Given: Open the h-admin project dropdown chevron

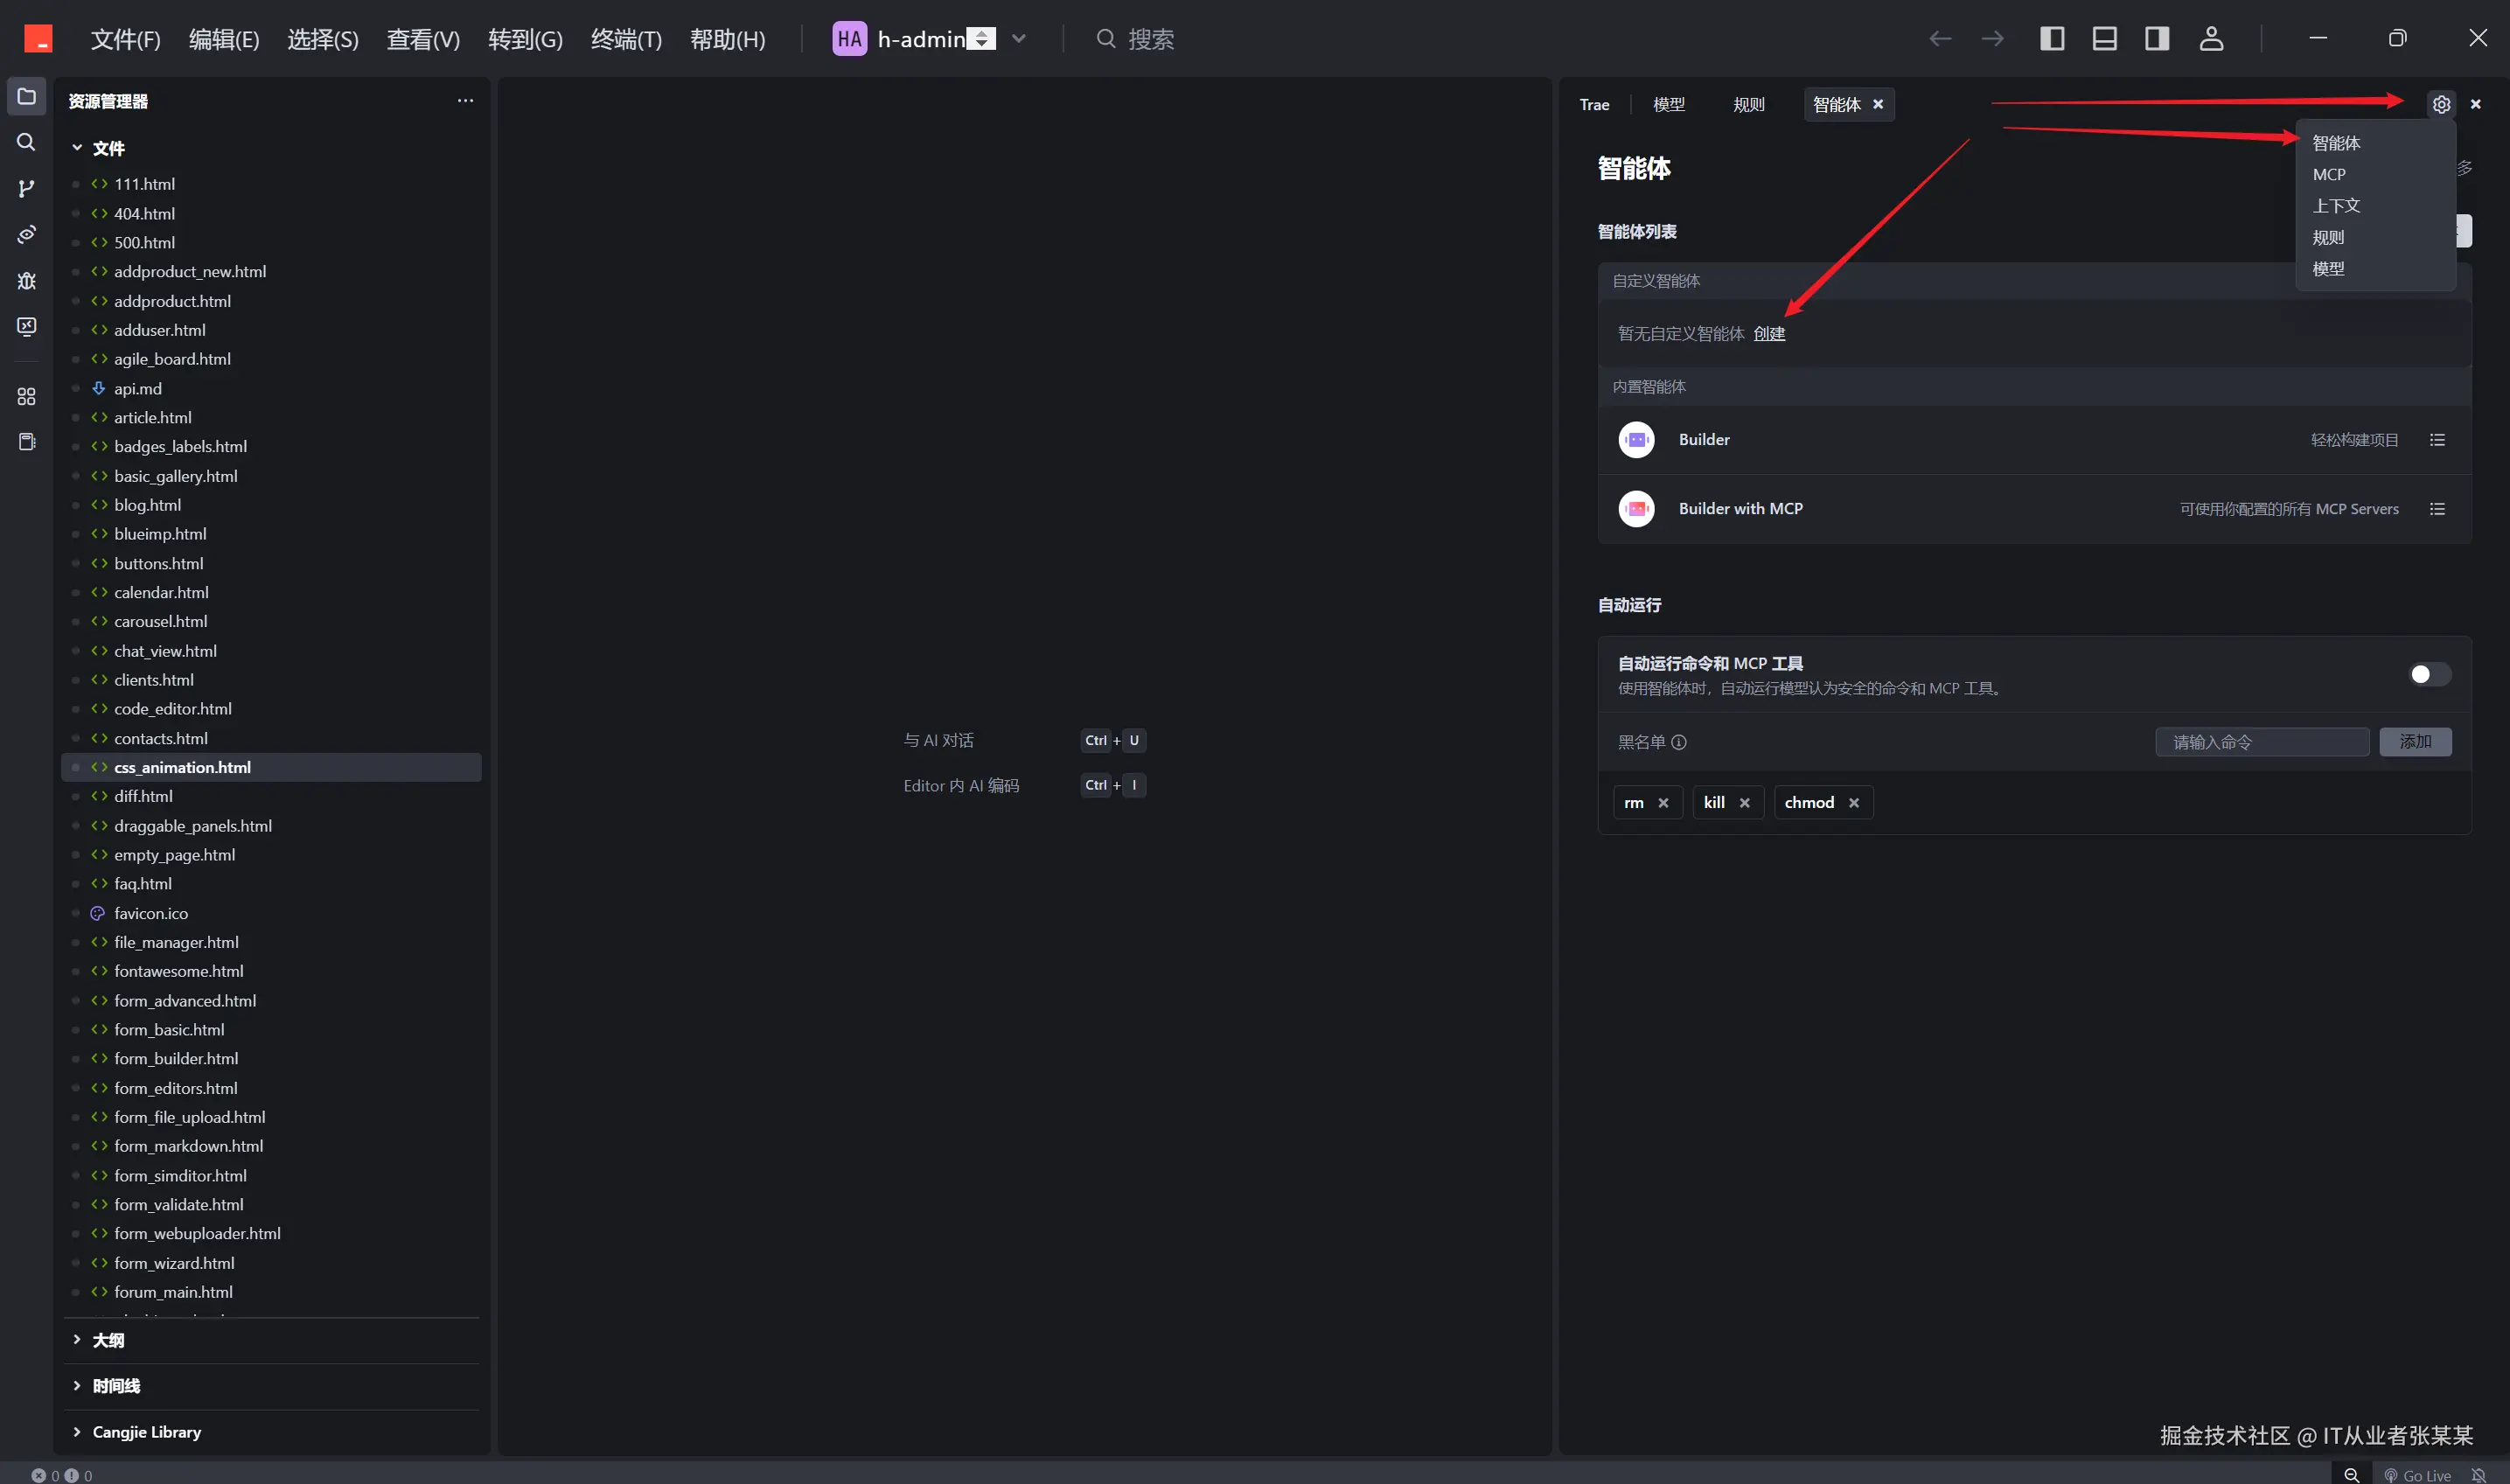Looking at the screenshot, I should pos(1019,39).
